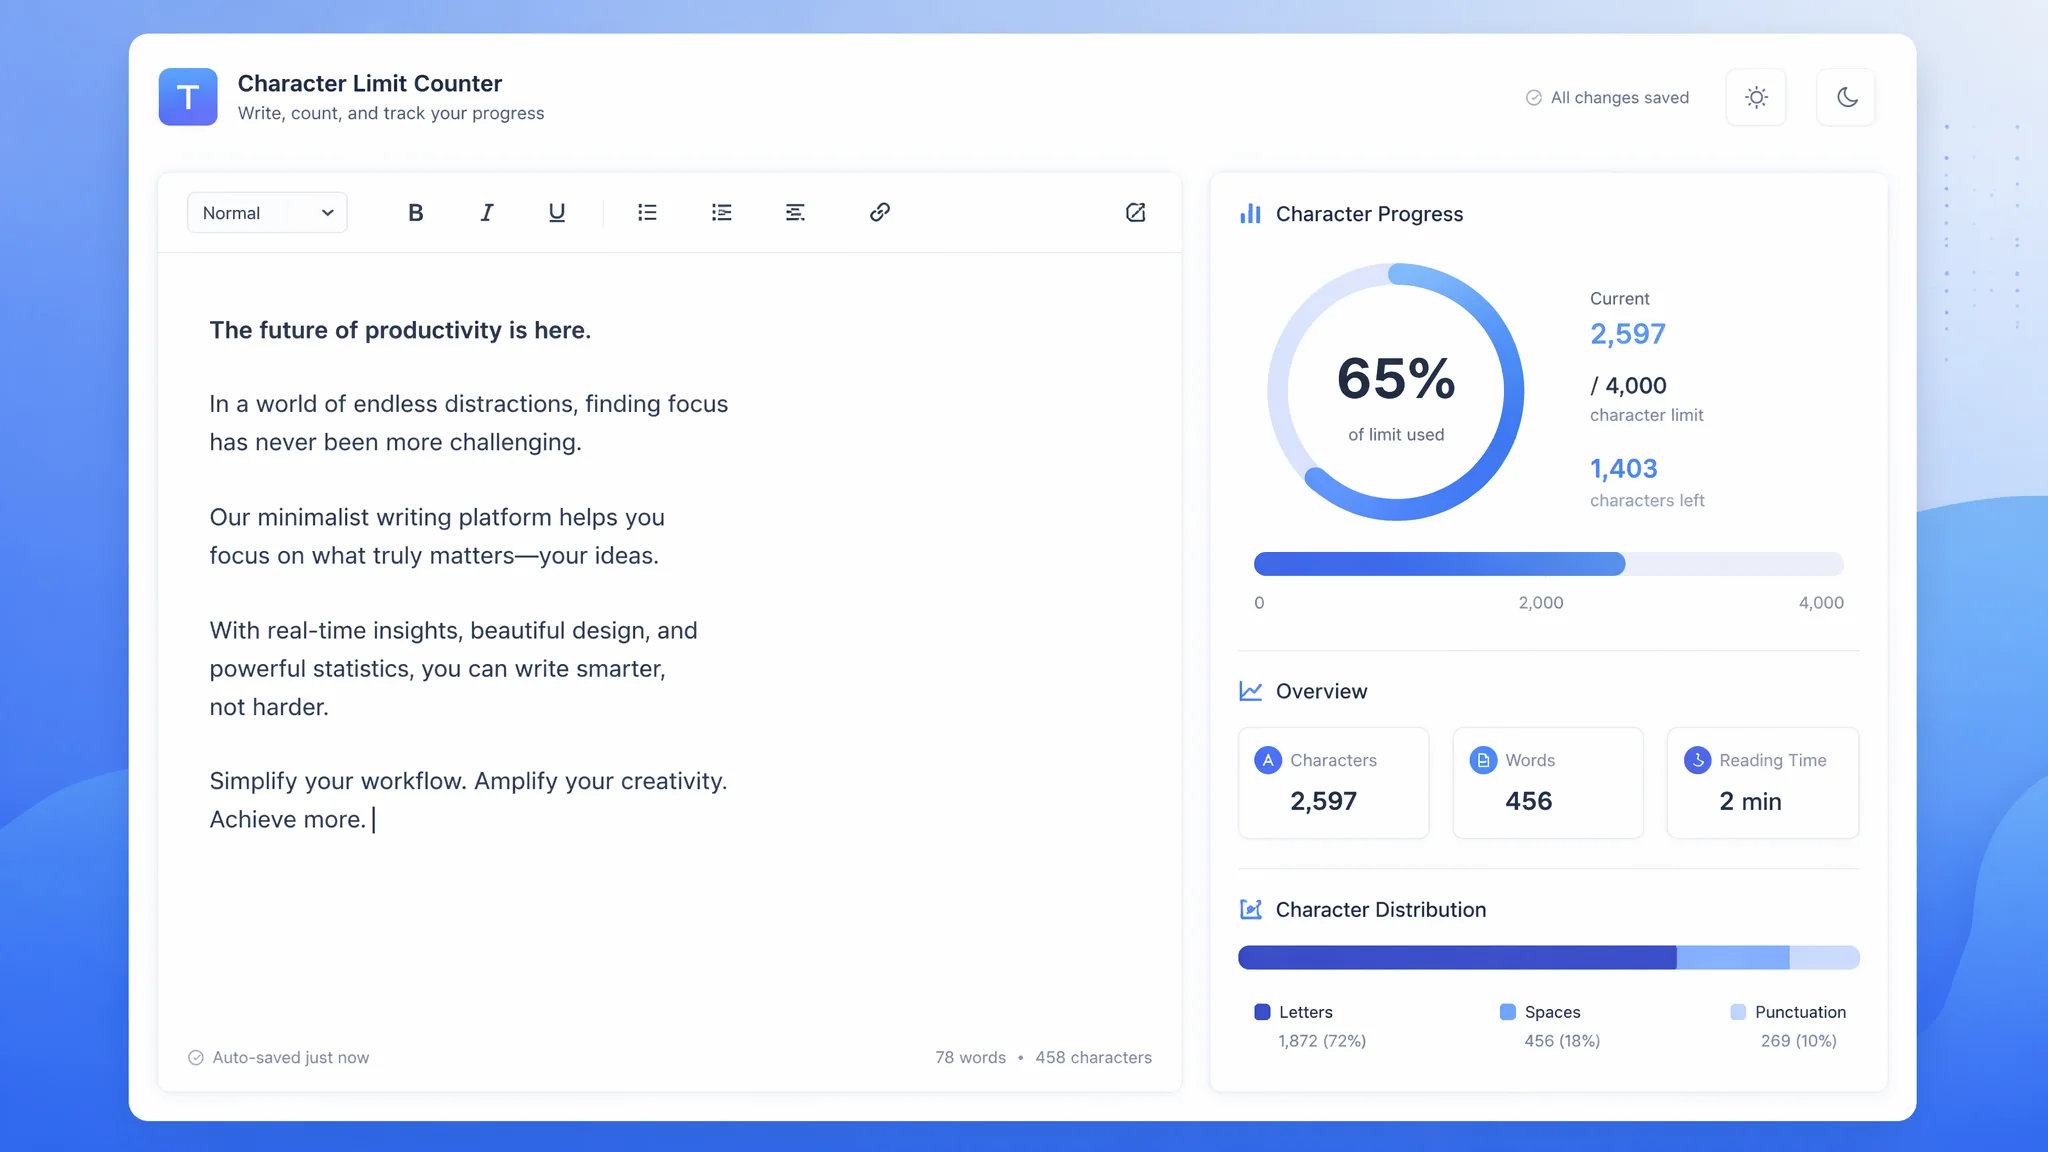Click the Spaces legend color swatch

tap(1508, 1012)
